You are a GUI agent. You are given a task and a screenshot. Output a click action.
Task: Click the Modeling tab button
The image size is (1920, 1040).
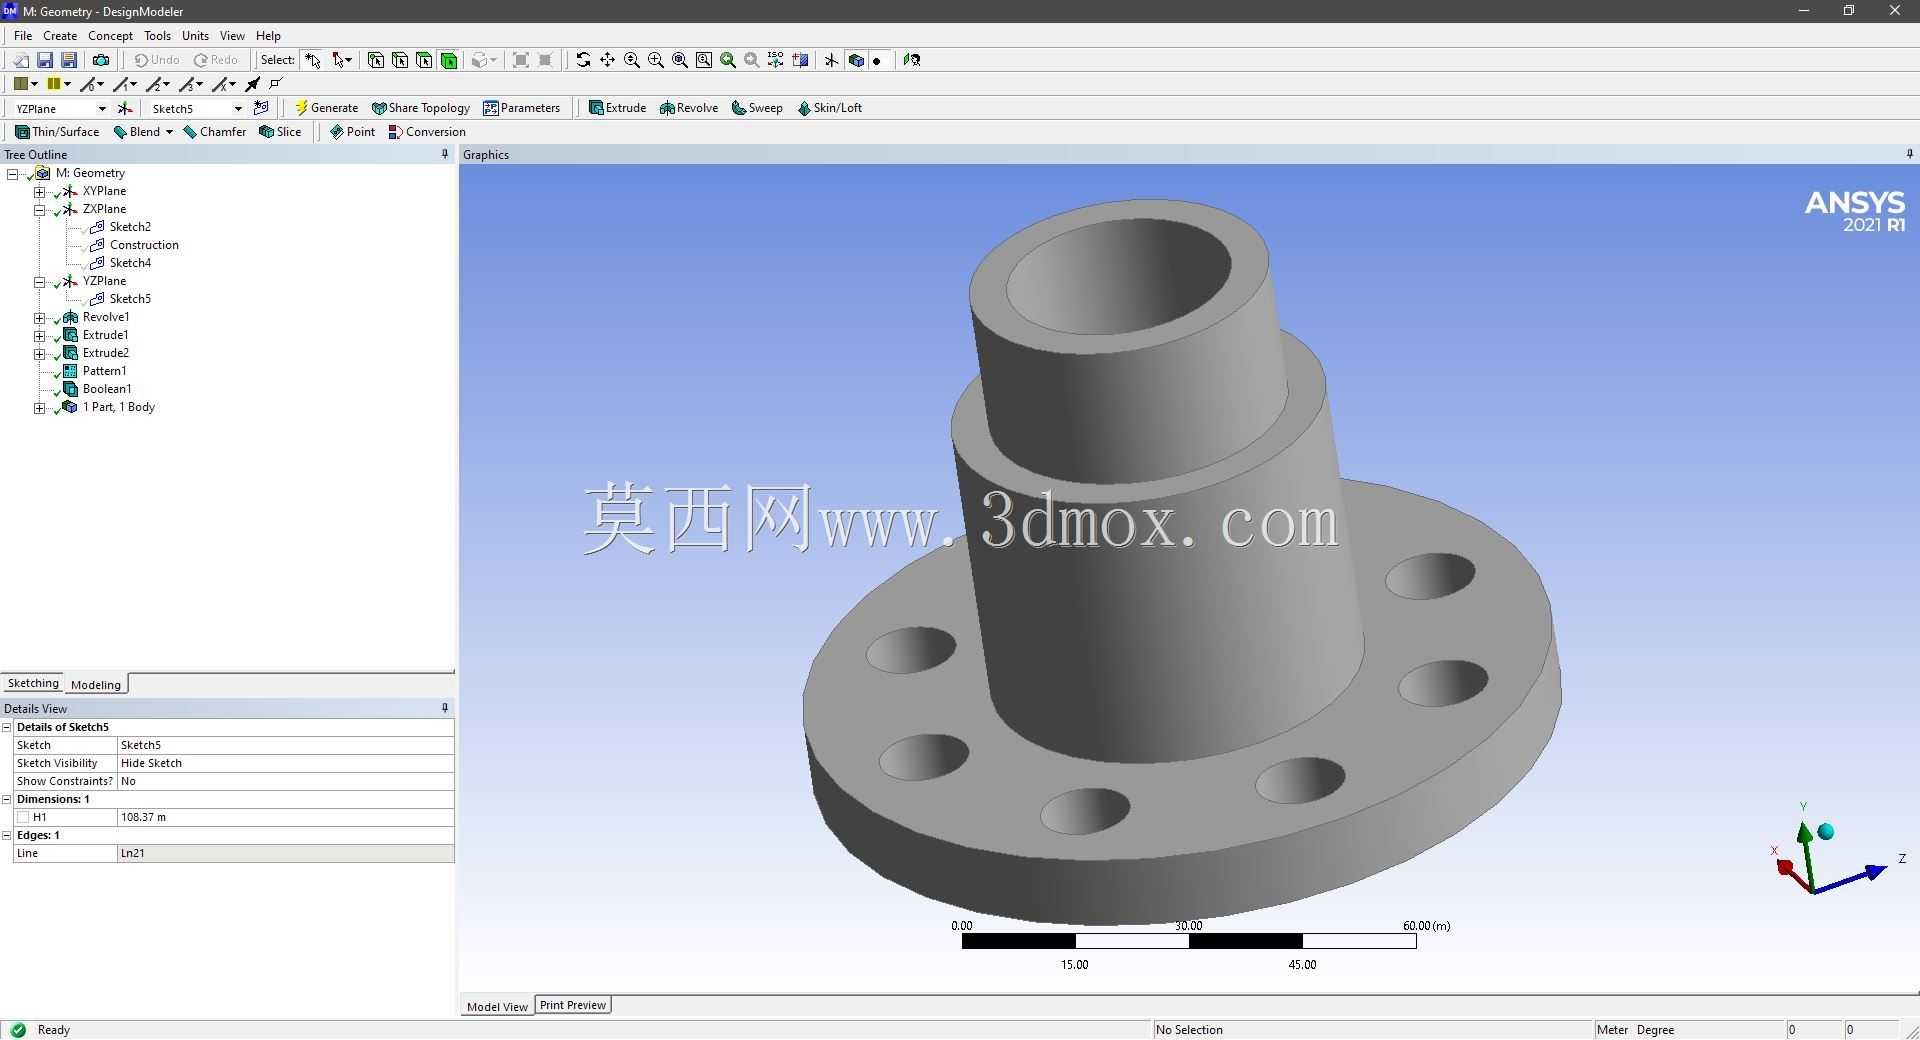pyautogui.click(x=96, y=684)
